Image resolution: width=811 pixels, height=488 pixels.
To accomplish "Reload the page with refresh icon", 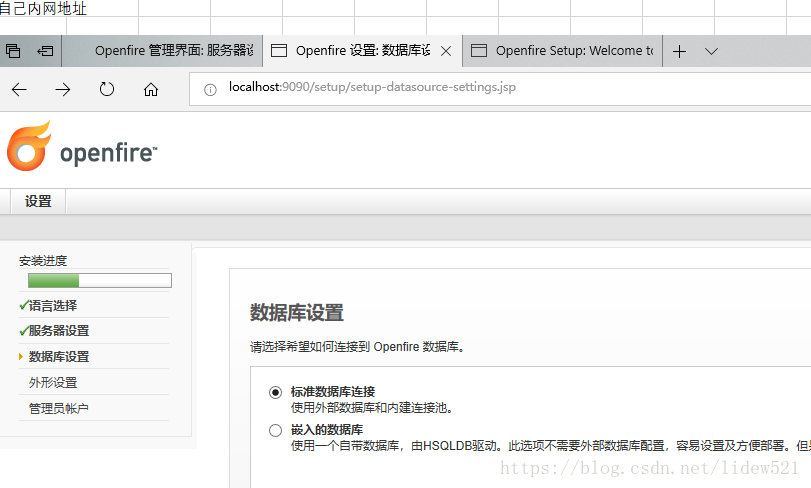I will tap(107, 89).
